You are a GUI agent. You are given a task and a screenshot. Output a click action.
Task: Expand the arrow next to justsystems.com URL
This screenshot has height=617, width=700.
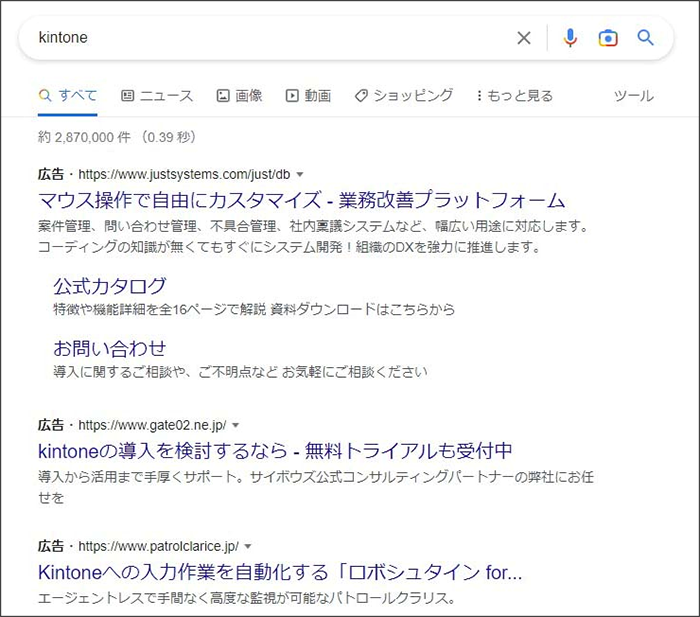300,175
